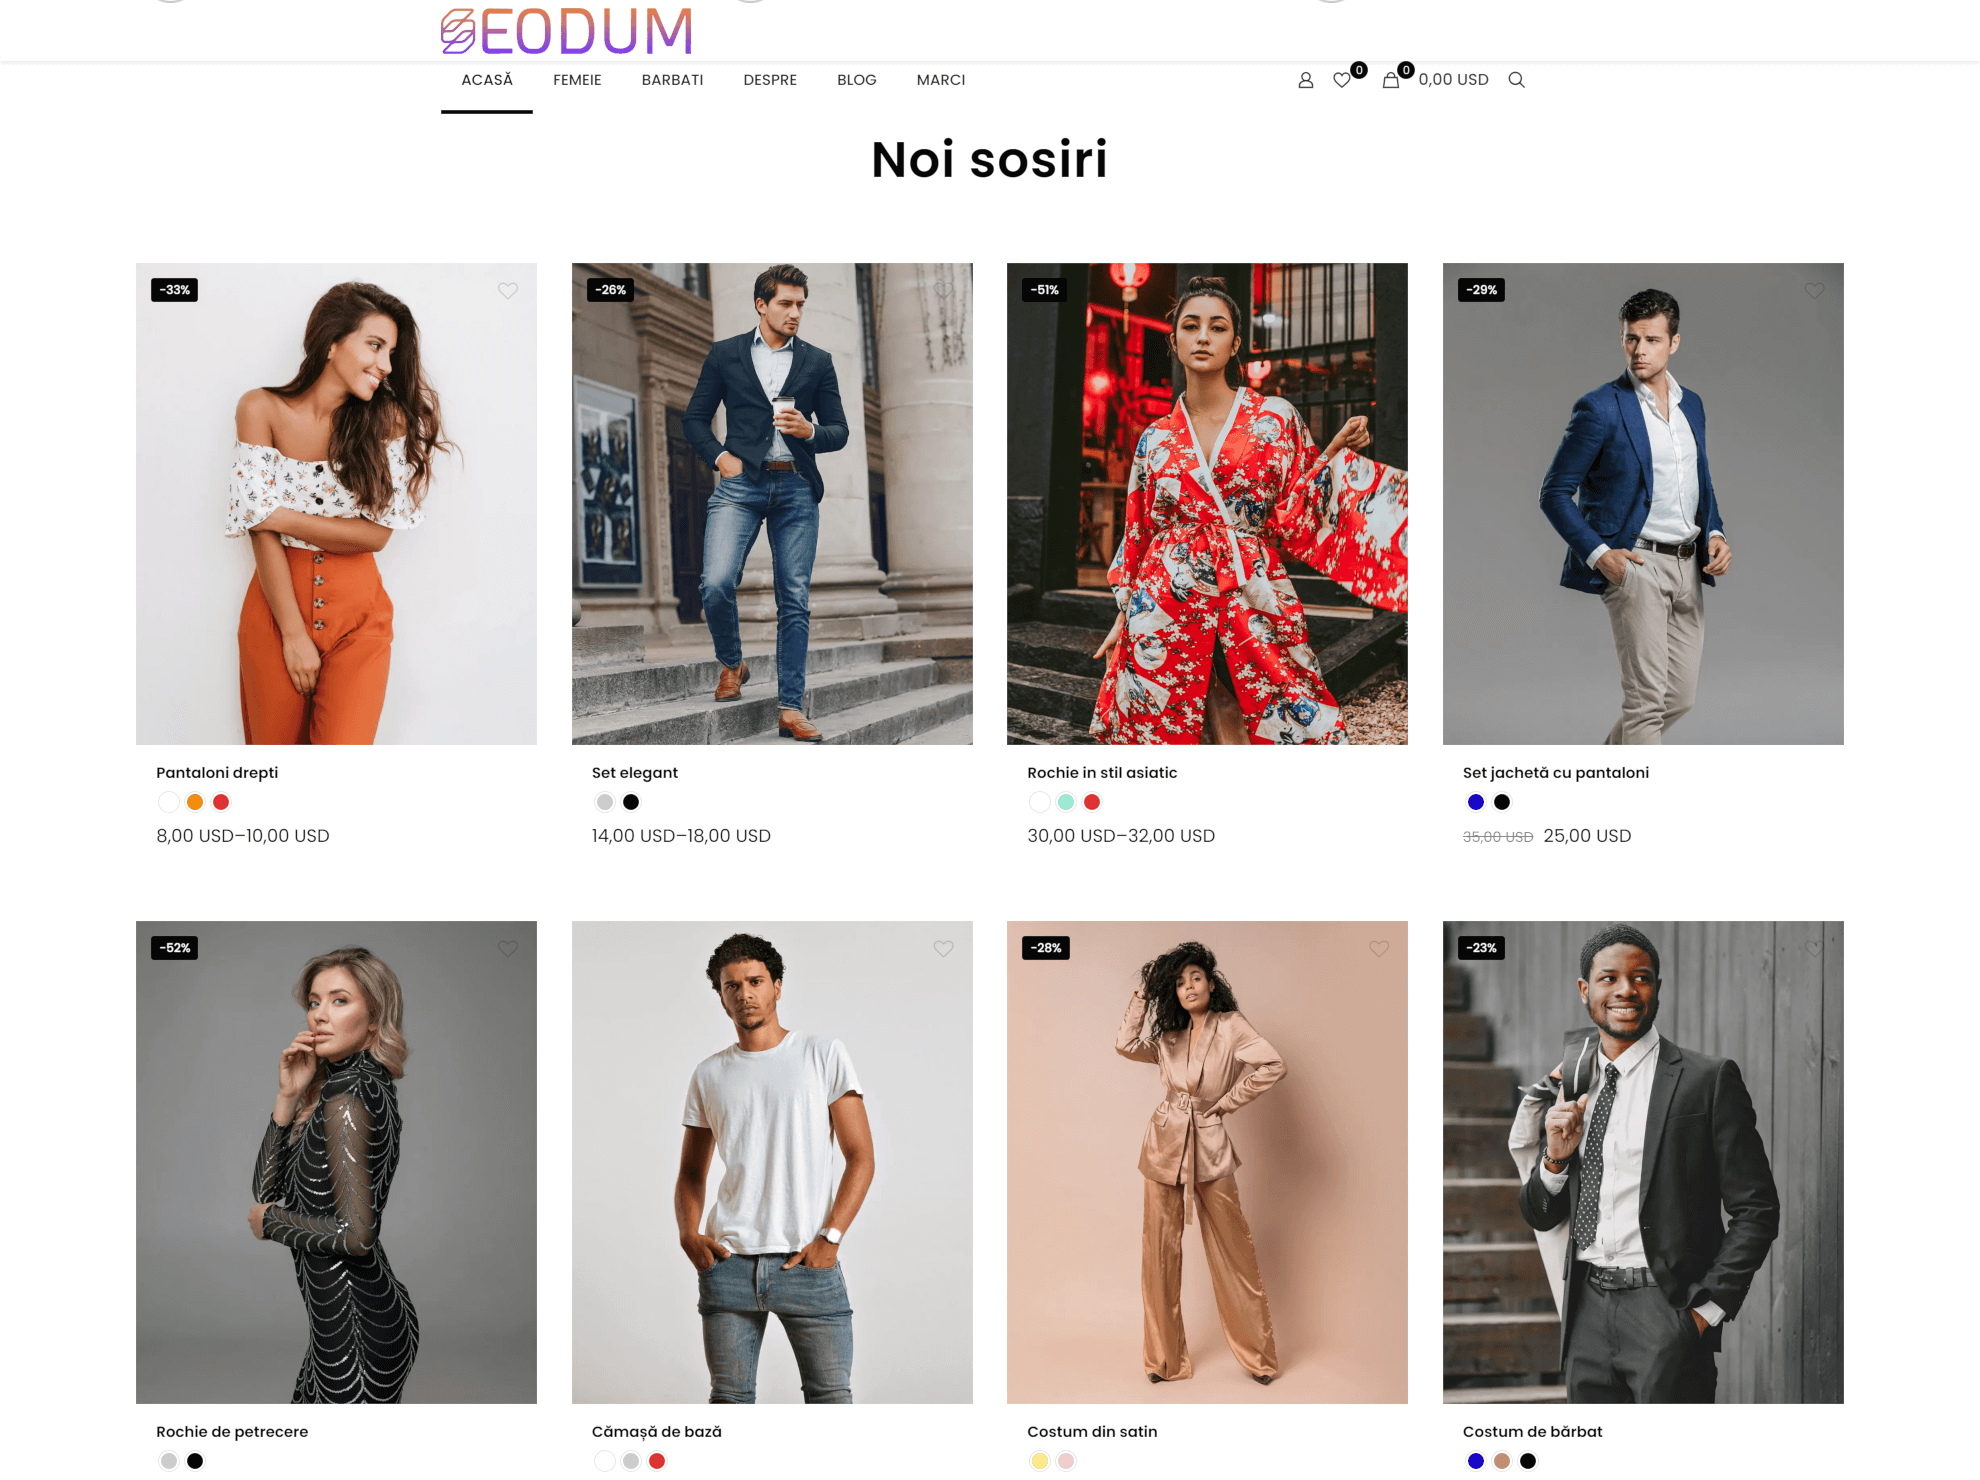1980x1480 pixels.
Task: Go to the BLOG page
Action: (857, 80)
